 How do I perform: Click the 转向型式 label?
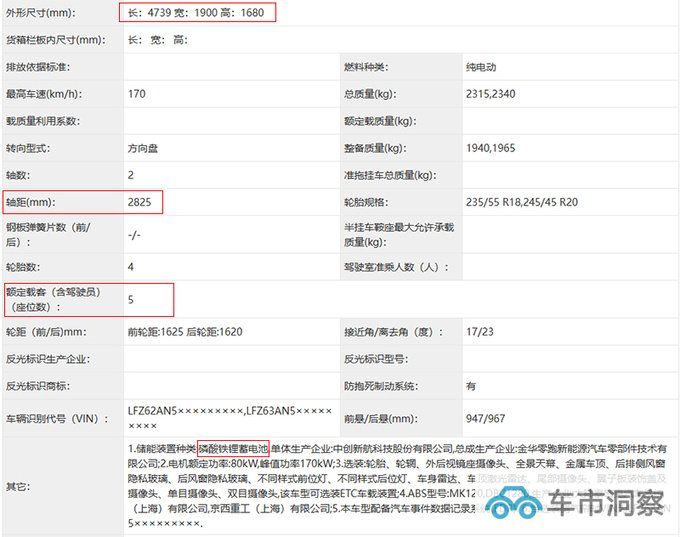(x=28, y=148)
